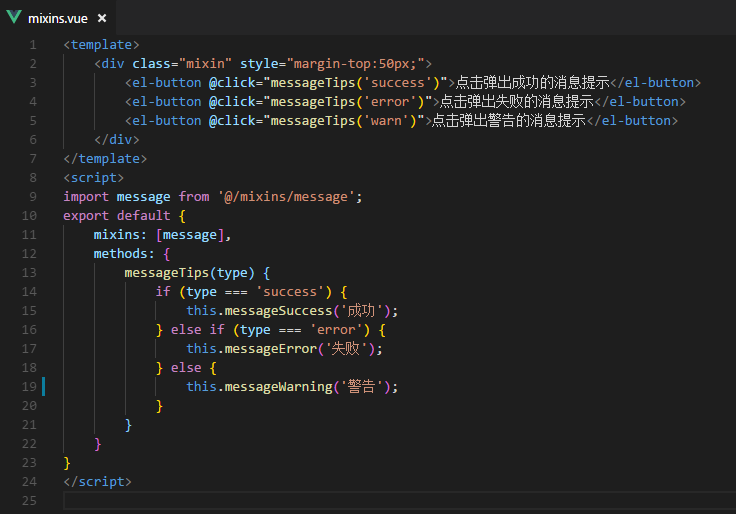This screenshot has height=514, width=736.
Task: Click closing </template> tag
Action: point(105,159)
